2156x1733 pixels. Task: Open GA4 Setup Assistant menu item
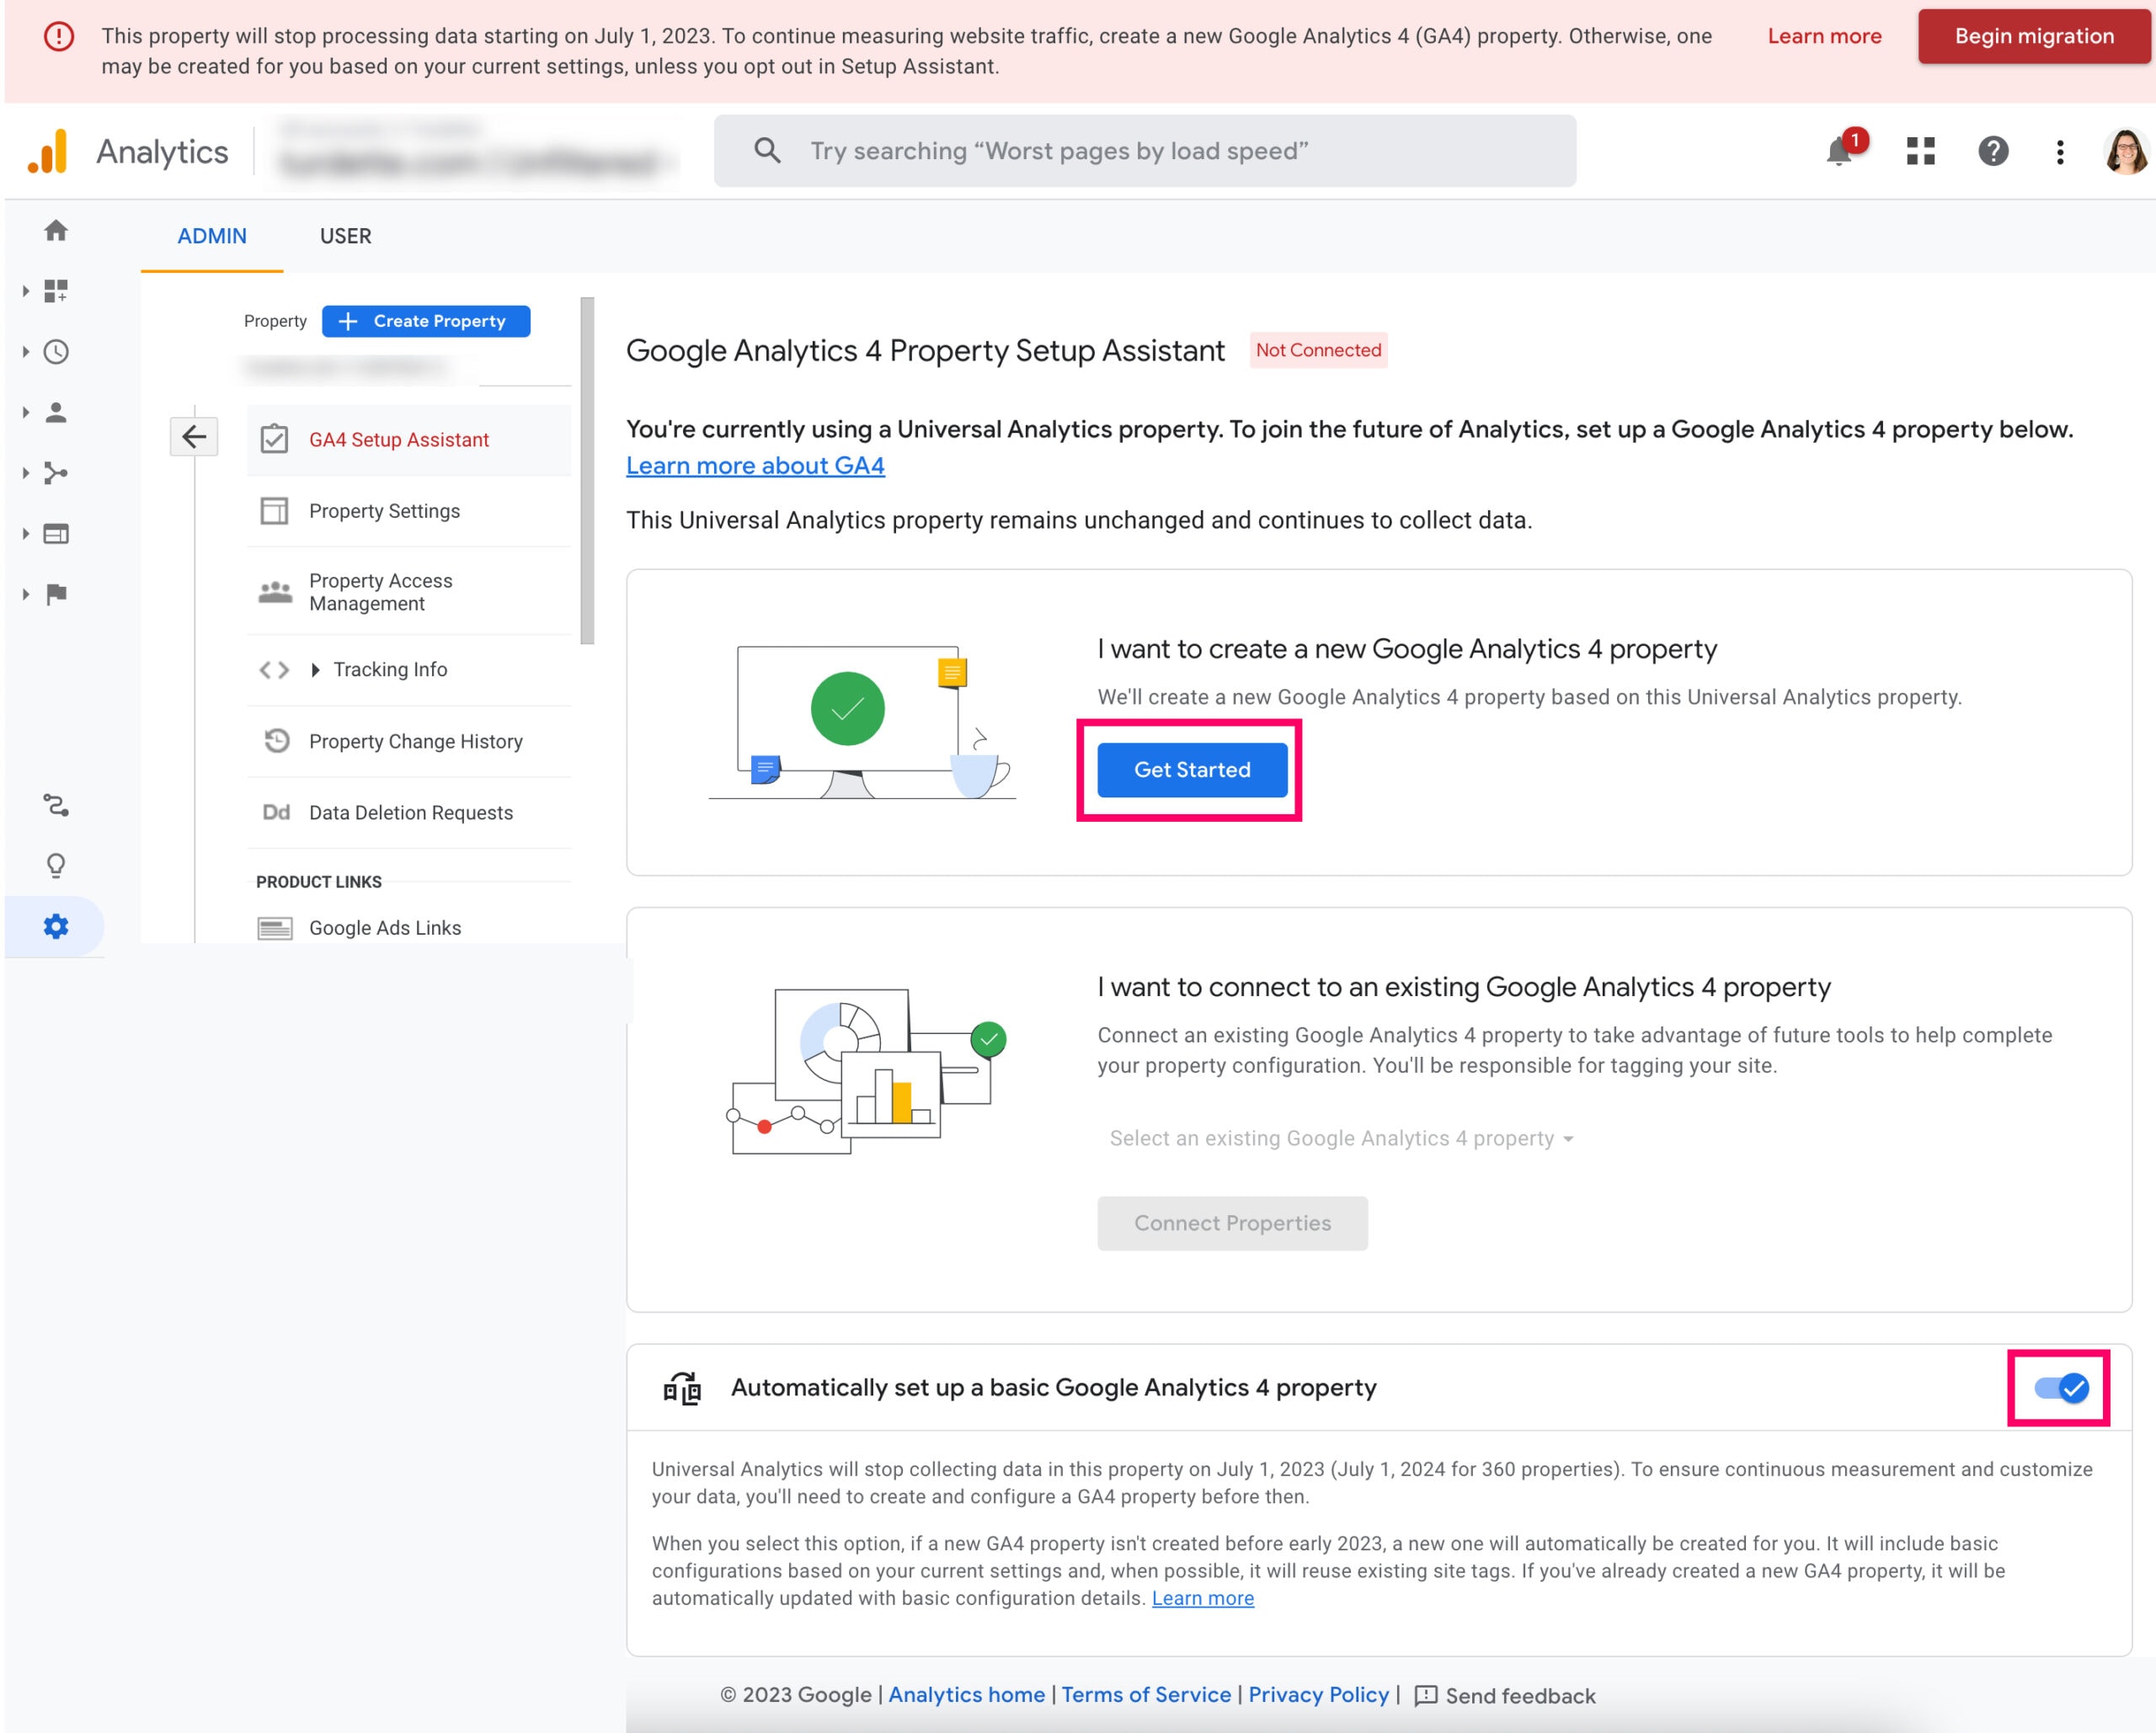pos(409,440)
